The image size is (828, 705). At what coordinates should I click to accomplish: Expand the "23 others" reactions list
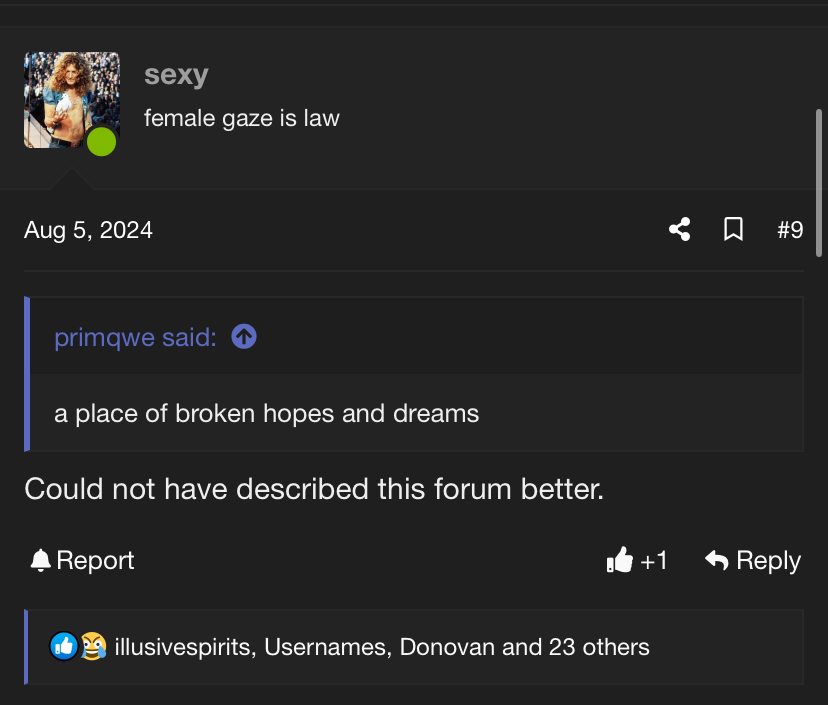pyautogui.click(x=599, y=647)
